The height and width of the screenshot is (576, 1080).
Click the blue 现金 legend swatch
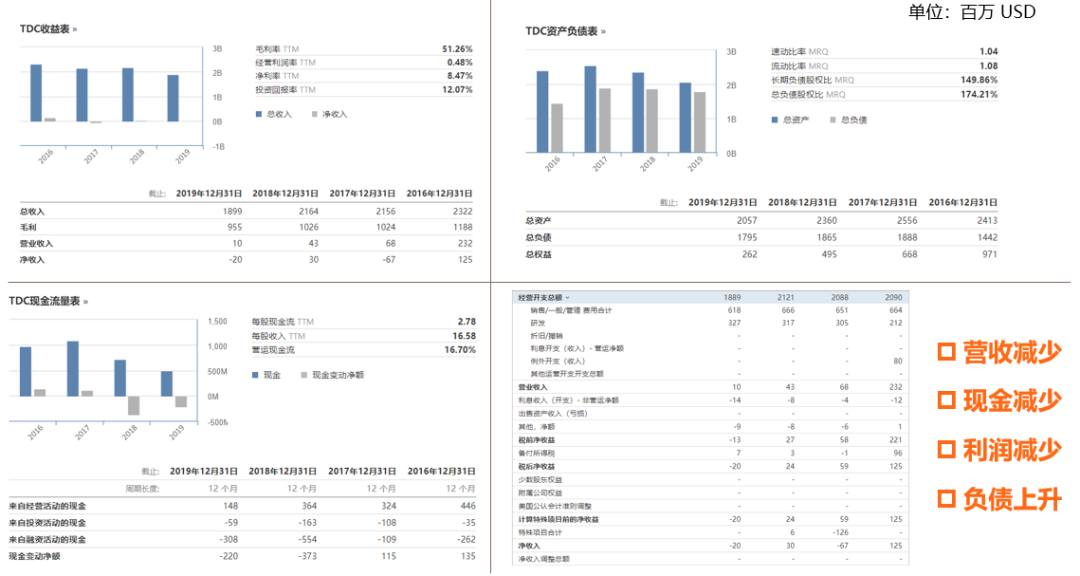tap(256, 375)
